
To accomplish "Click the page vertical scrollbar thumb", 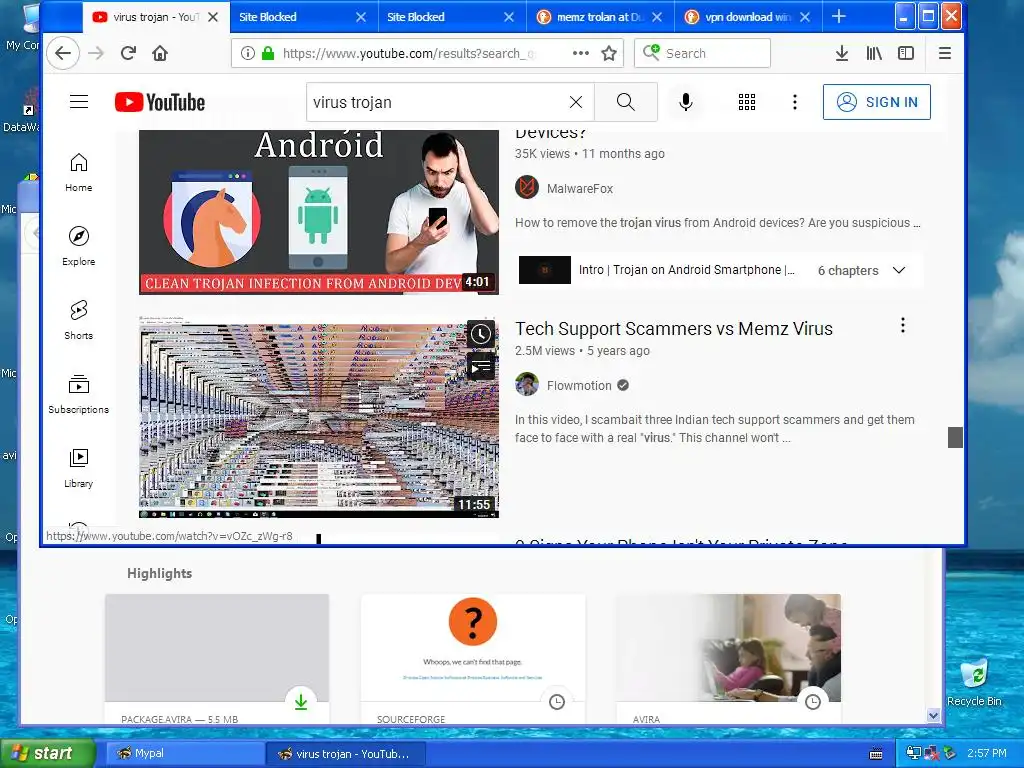I will 955,438.
